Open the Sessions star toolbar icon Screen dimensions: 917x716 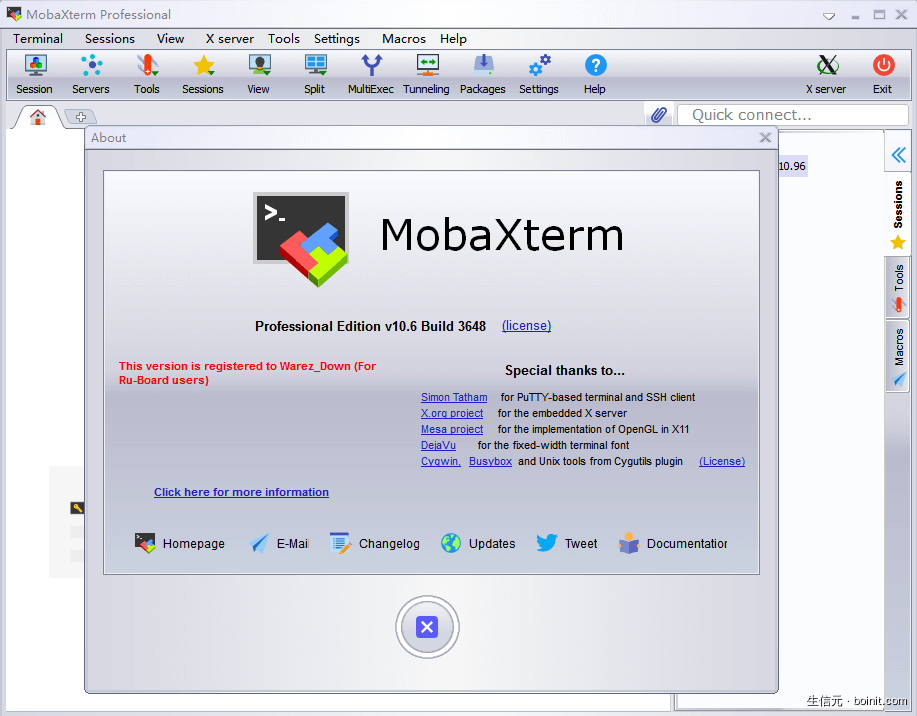(x=203, y=74)
